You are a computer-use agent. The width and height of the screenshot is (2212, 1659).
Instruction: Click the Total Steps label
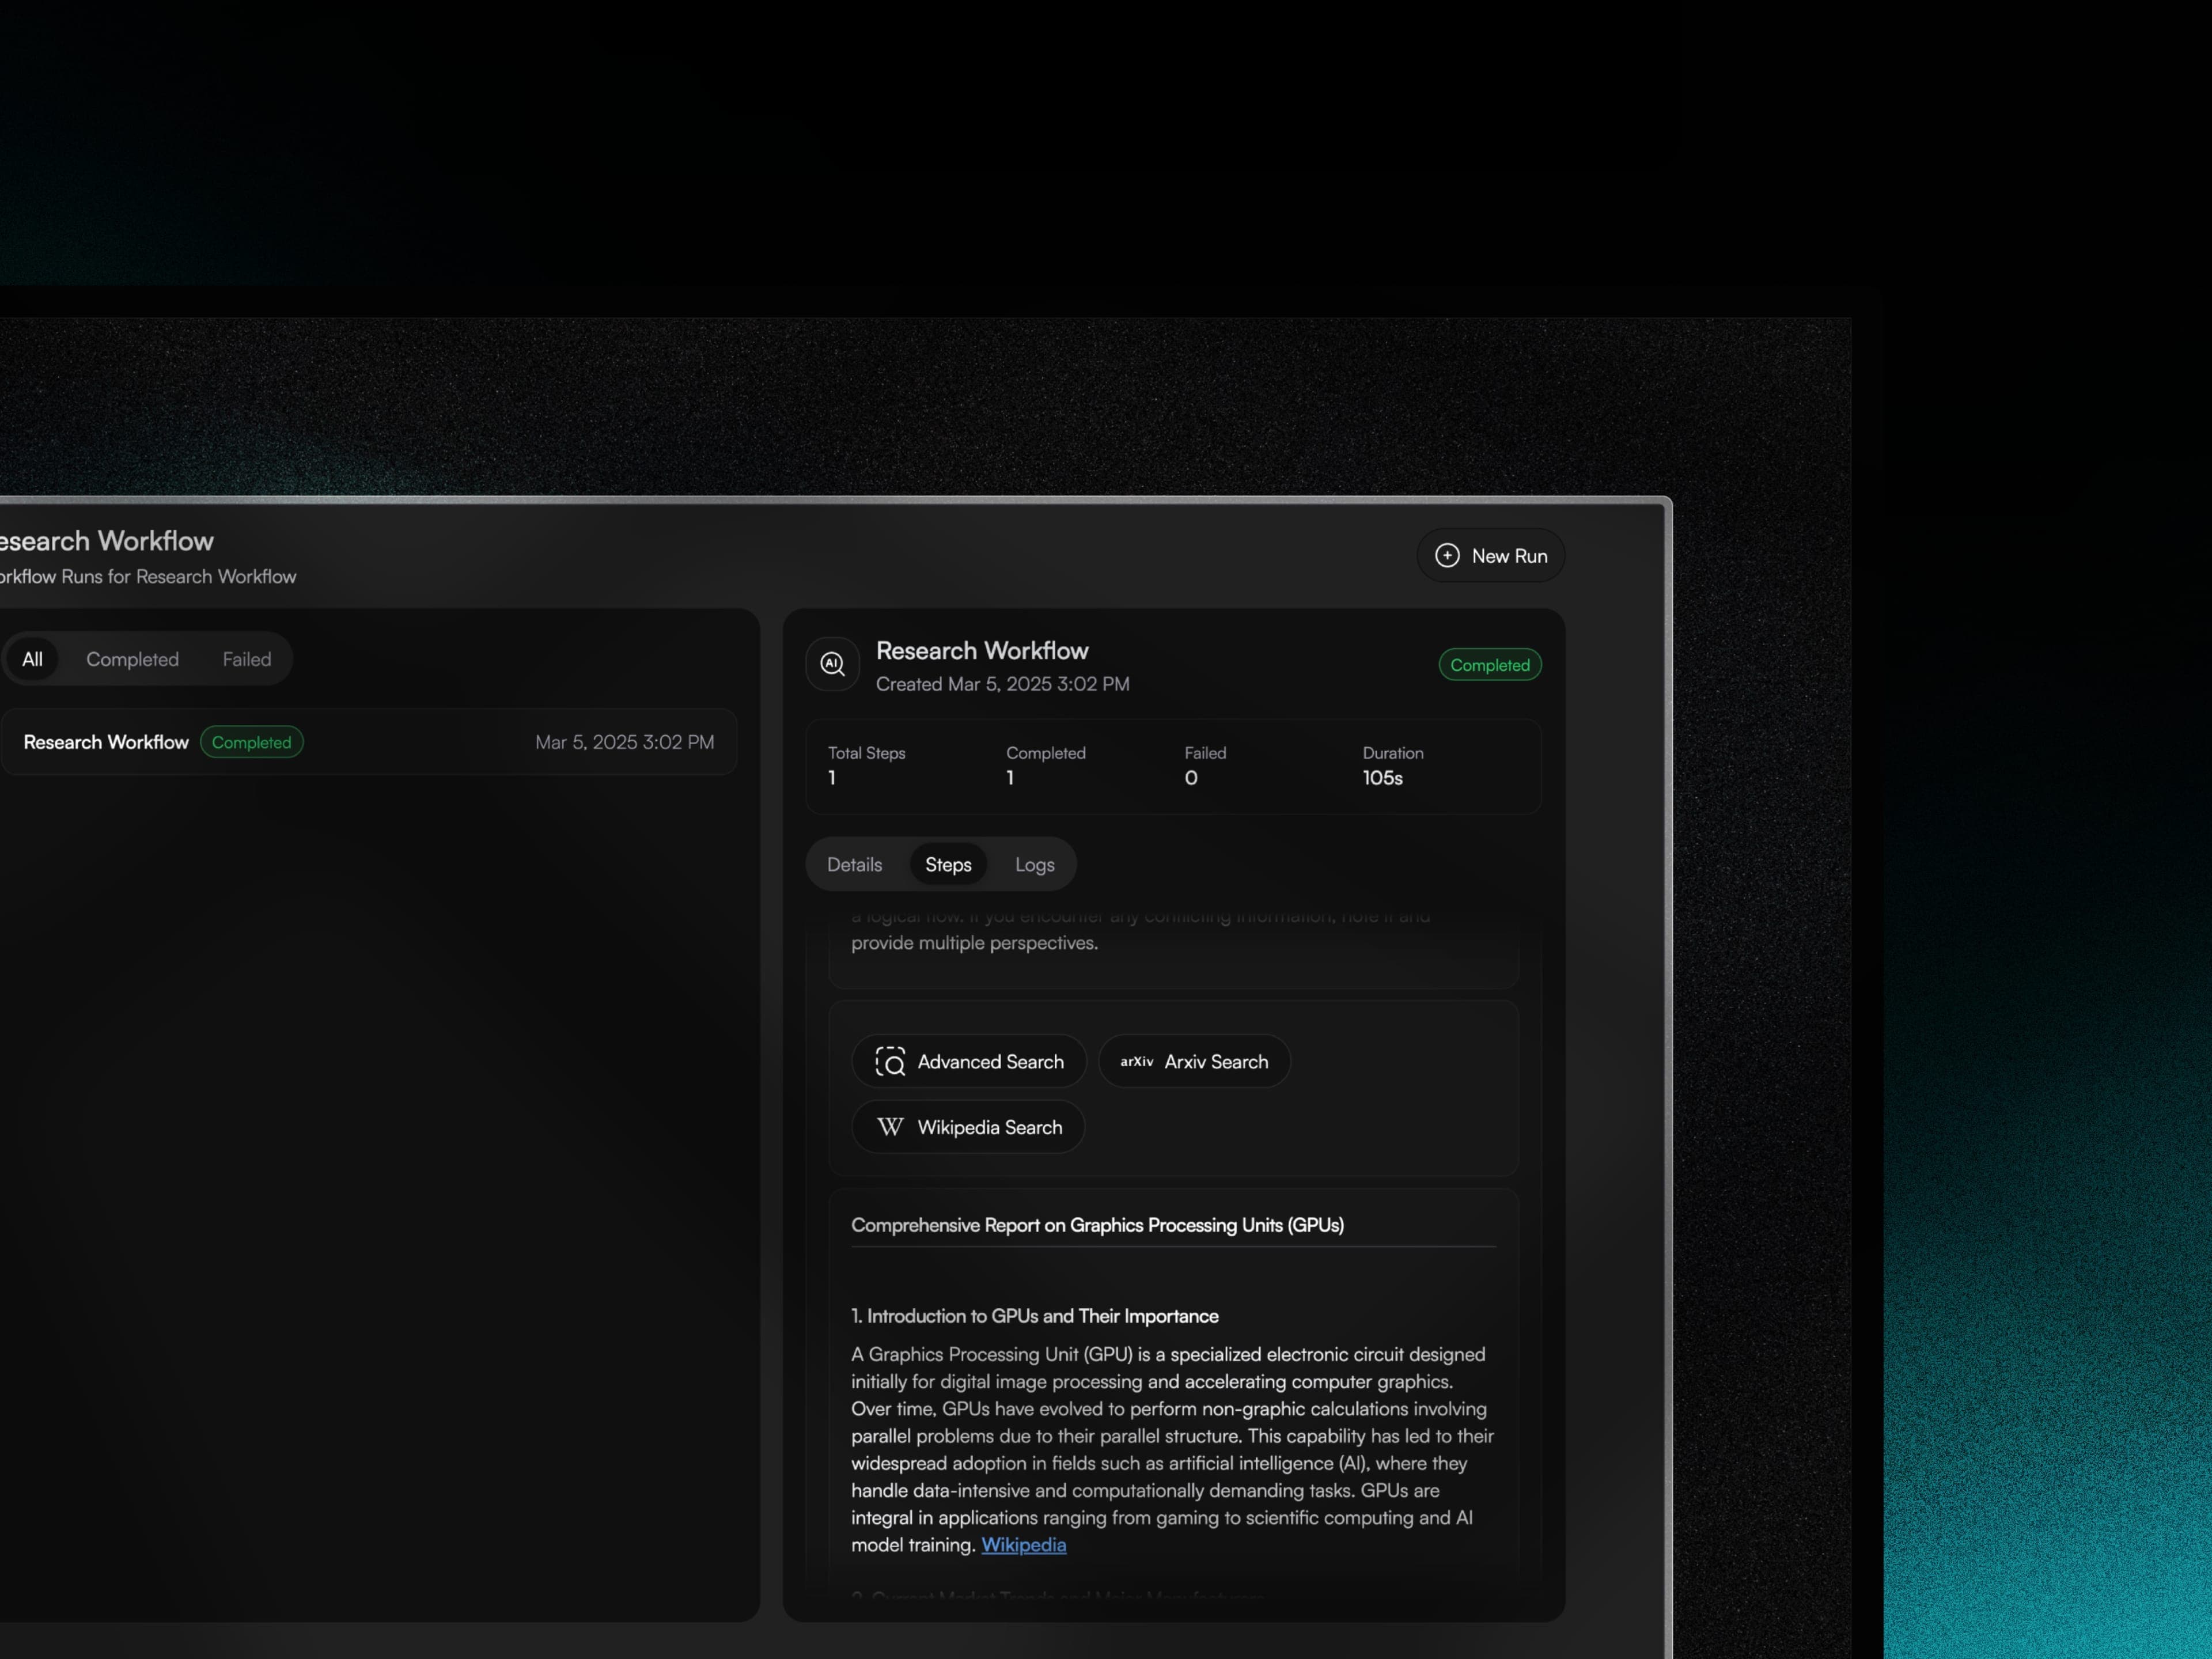pyautogui.click(x=867, y=753)
